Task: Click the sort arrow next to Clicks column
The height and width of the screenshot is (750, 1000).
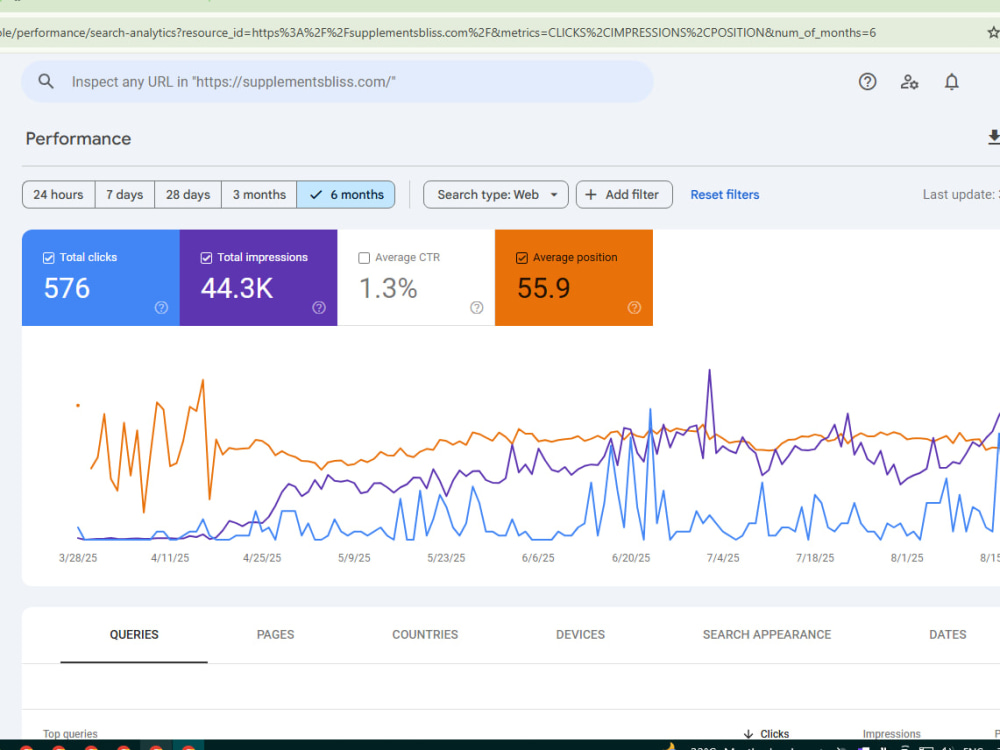Action: point(749,734)
